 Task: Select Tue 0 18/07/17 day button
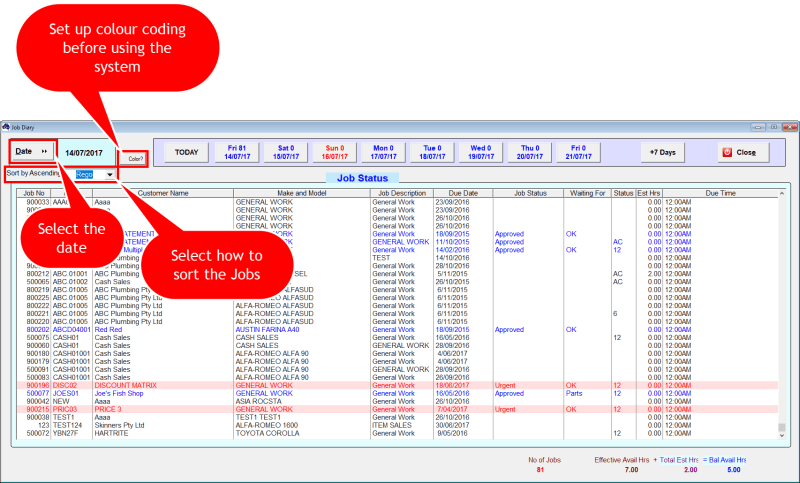tap(432, 152)
